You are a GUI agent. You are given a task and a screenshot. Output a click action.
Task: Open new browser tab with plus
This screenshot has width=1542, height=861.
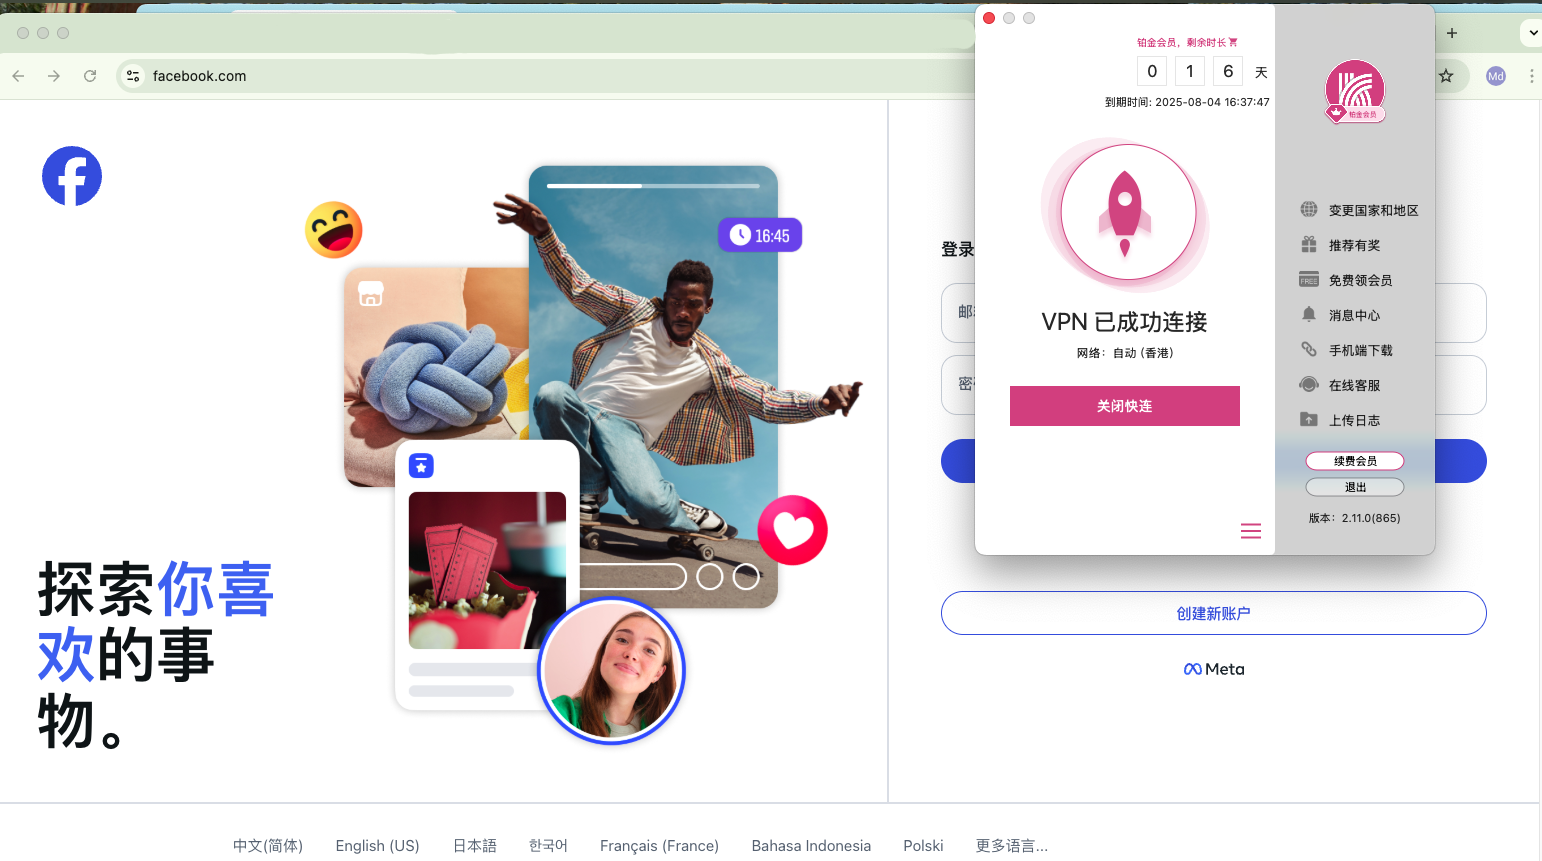click(1452, 33)
